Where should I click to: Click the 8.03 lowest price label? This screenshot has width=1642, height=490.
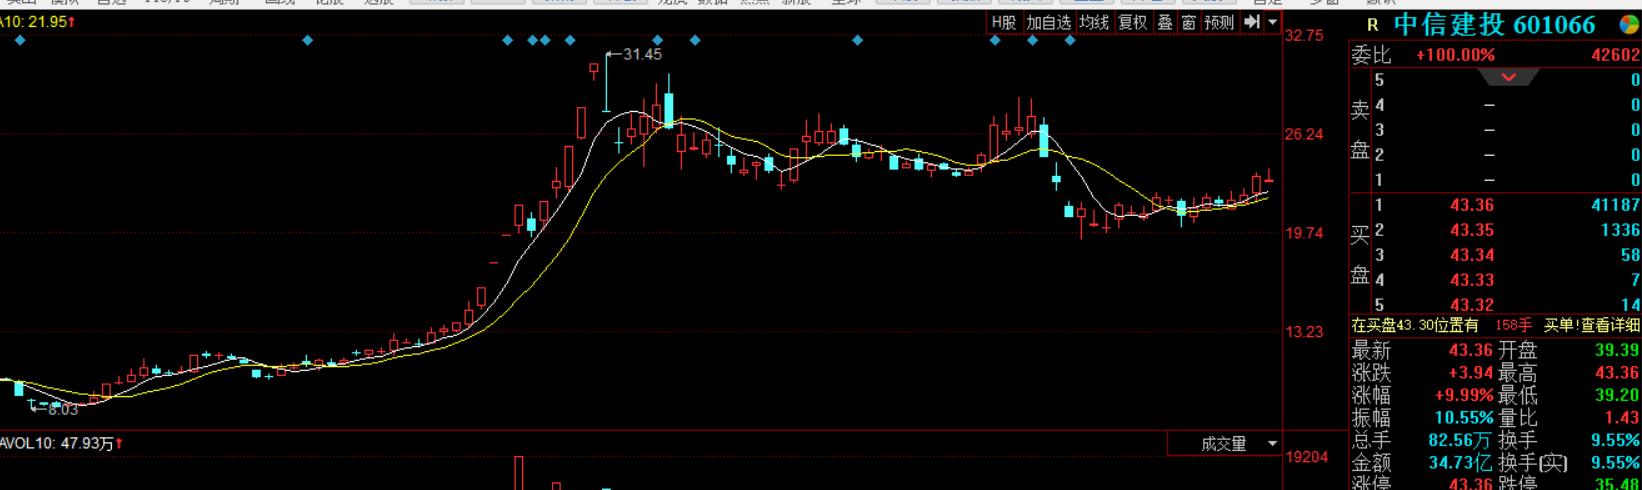click(62, 409)
